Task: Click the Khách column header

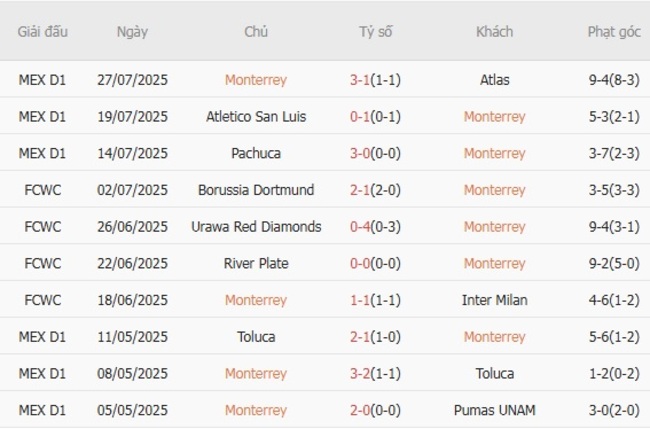Action: [494, 32]
